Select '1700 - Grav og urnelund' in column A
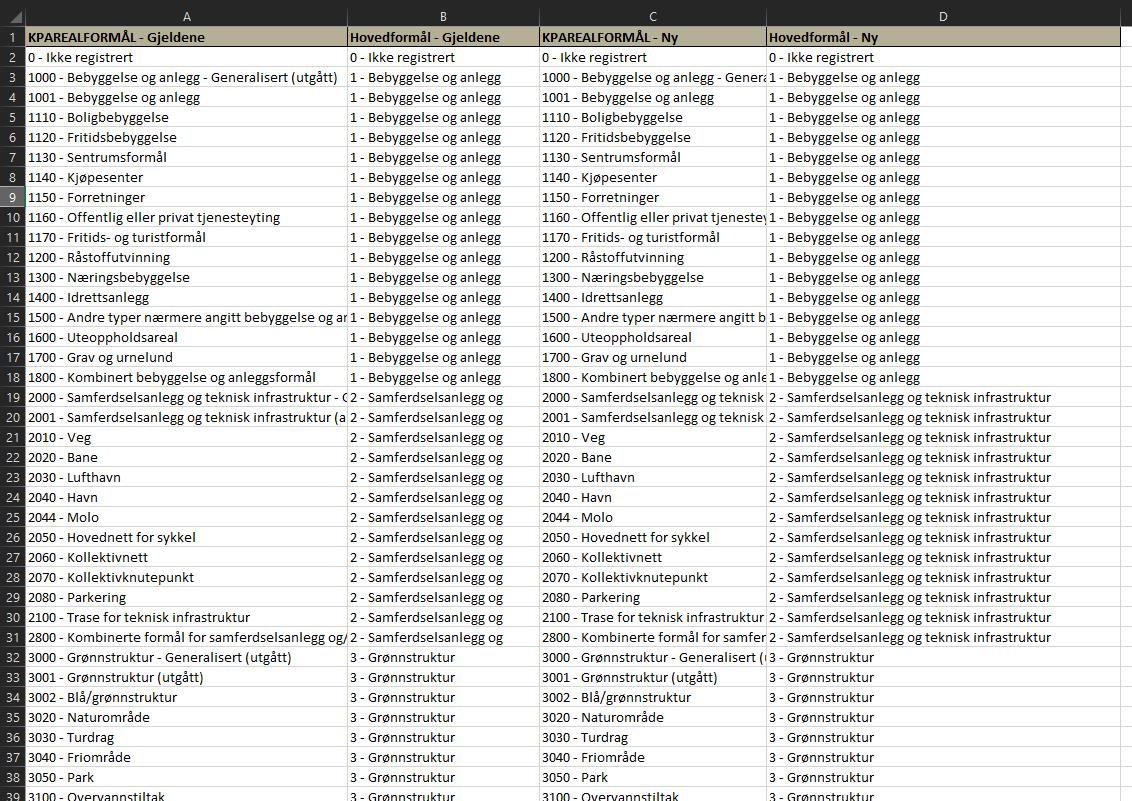 186,357
